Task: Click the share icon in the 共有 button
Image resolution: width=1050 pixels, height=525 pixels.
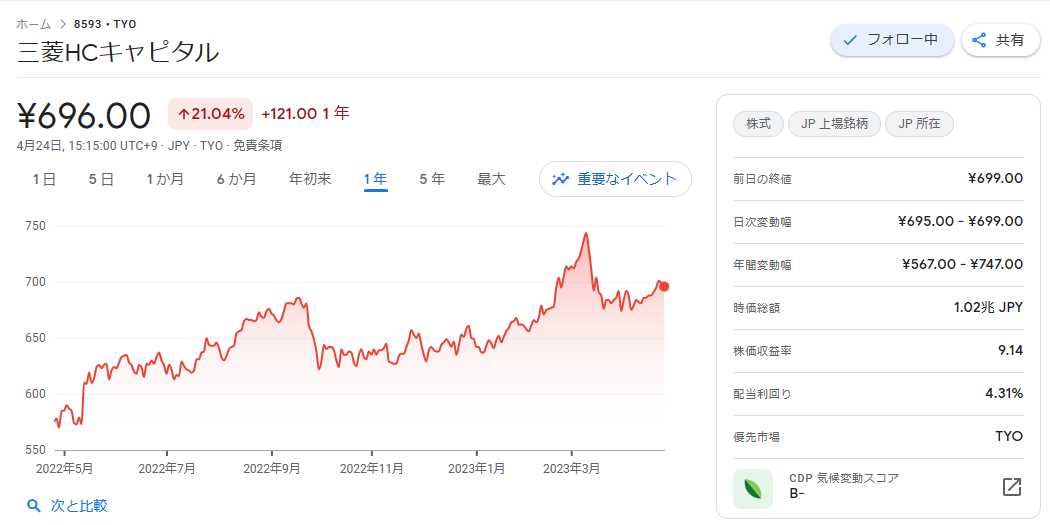Action: (x=979, y=40)
